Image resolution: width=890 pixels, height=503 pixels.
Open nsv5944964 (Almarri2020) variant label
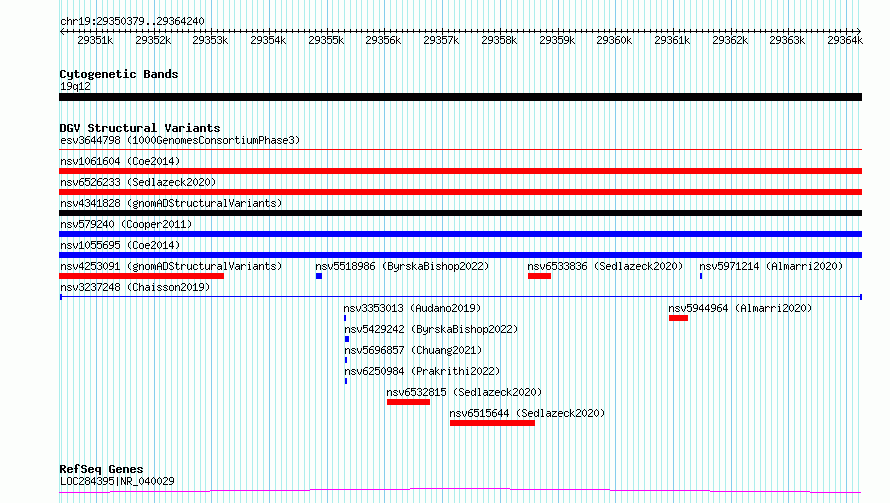click(x=740, y=308)
